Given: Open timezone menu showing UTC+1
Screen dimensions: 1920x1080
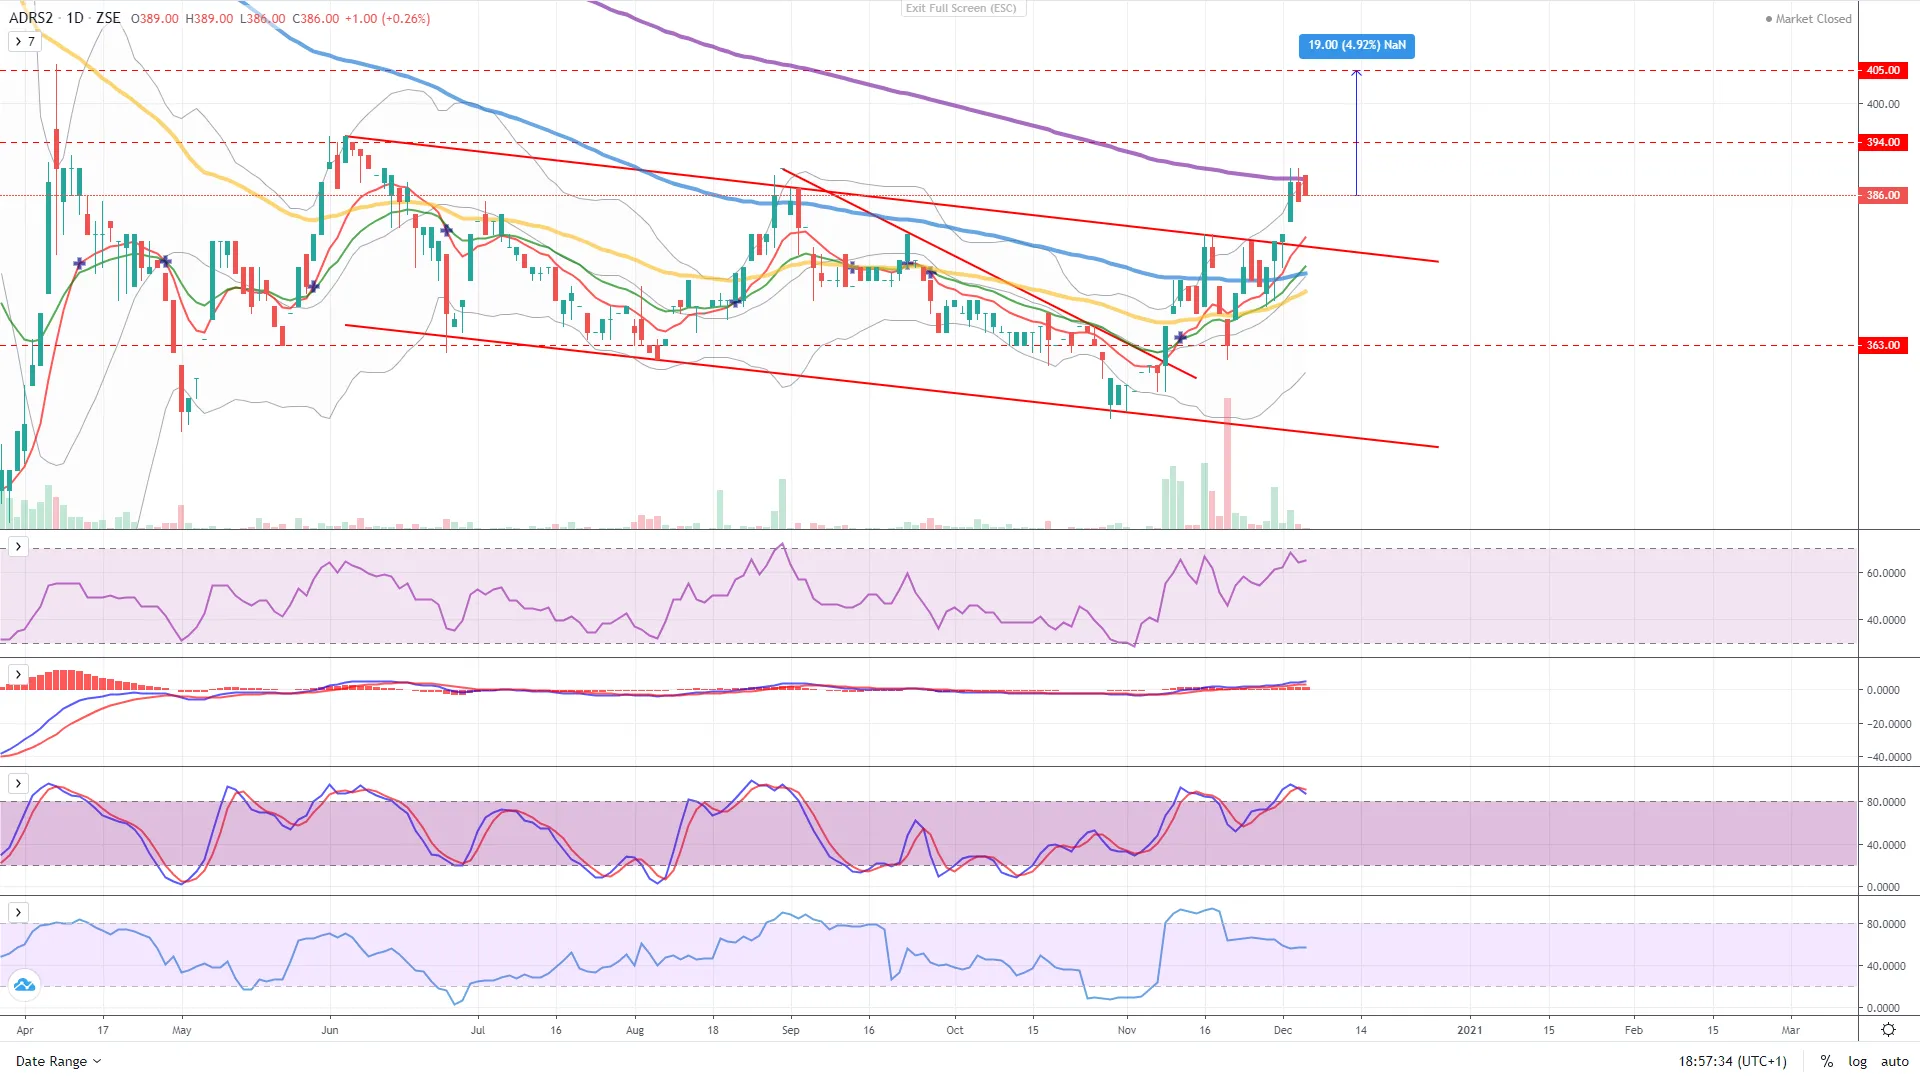Looking at the screenshot, I should [x=1732, y=1061].
